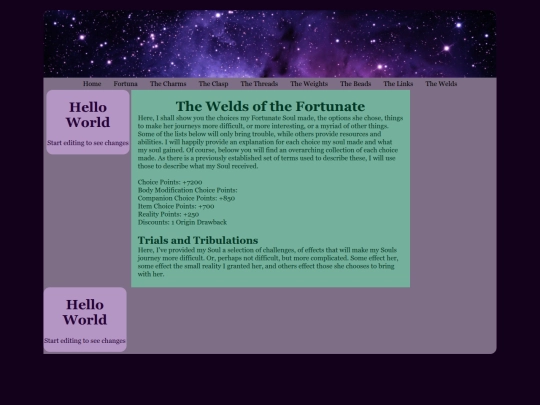Select the 'Trials and Tribulations' subheading

(198, 240)
